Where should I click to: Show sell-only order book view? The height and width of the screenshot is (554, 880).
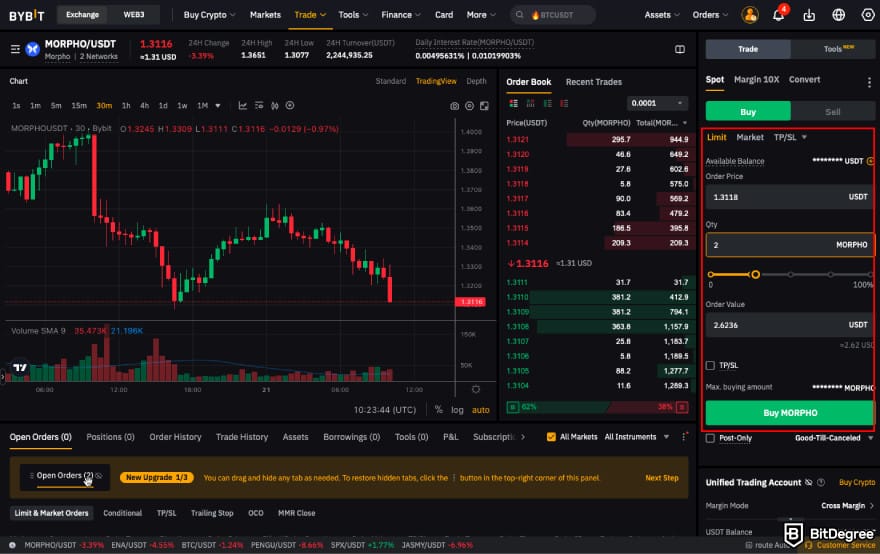(x=564, y=103)
